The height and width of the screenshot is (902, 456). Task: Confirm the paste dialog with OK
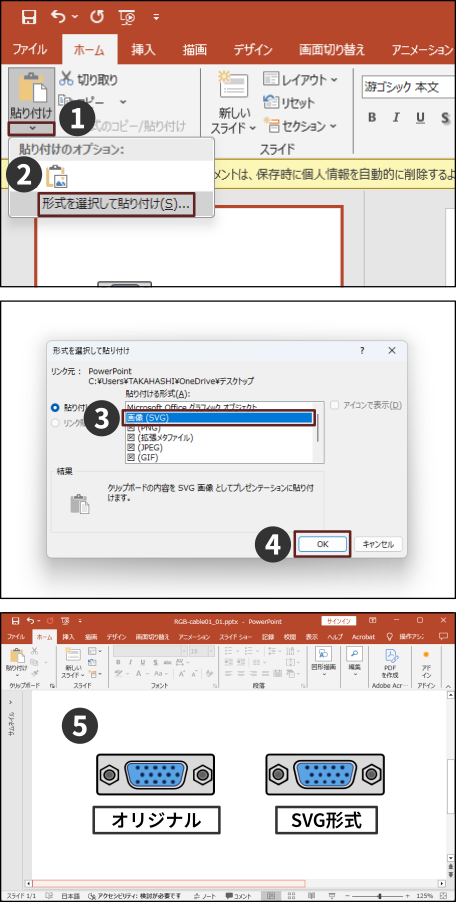coord(323,544)
